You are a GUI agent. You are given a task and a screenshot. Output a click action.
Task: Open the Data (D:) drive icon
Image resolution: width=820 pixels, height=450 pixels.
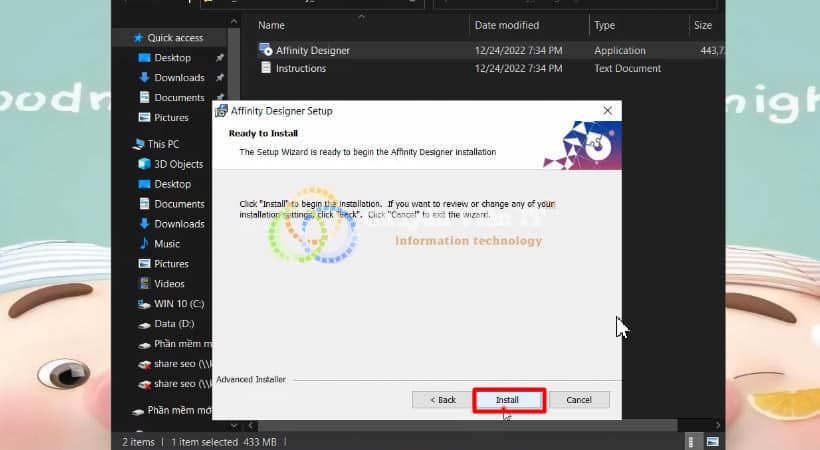tap(144, 324)
